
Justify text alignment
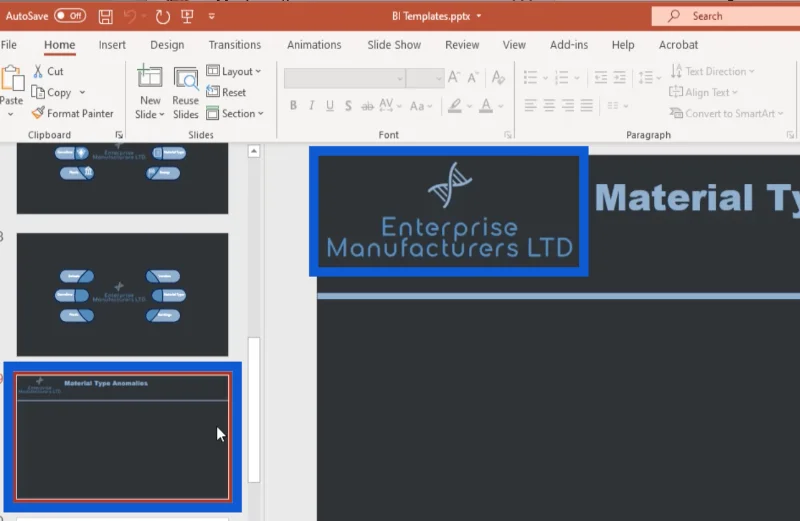click(x=587, y=106)
